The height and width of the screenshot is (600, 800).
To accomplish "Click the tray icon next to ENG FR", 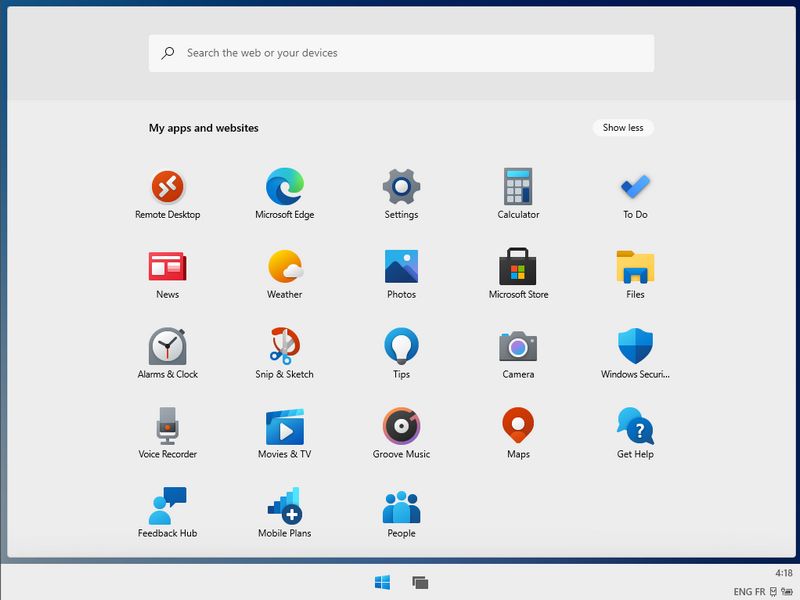I will click(x=773, y=591).
